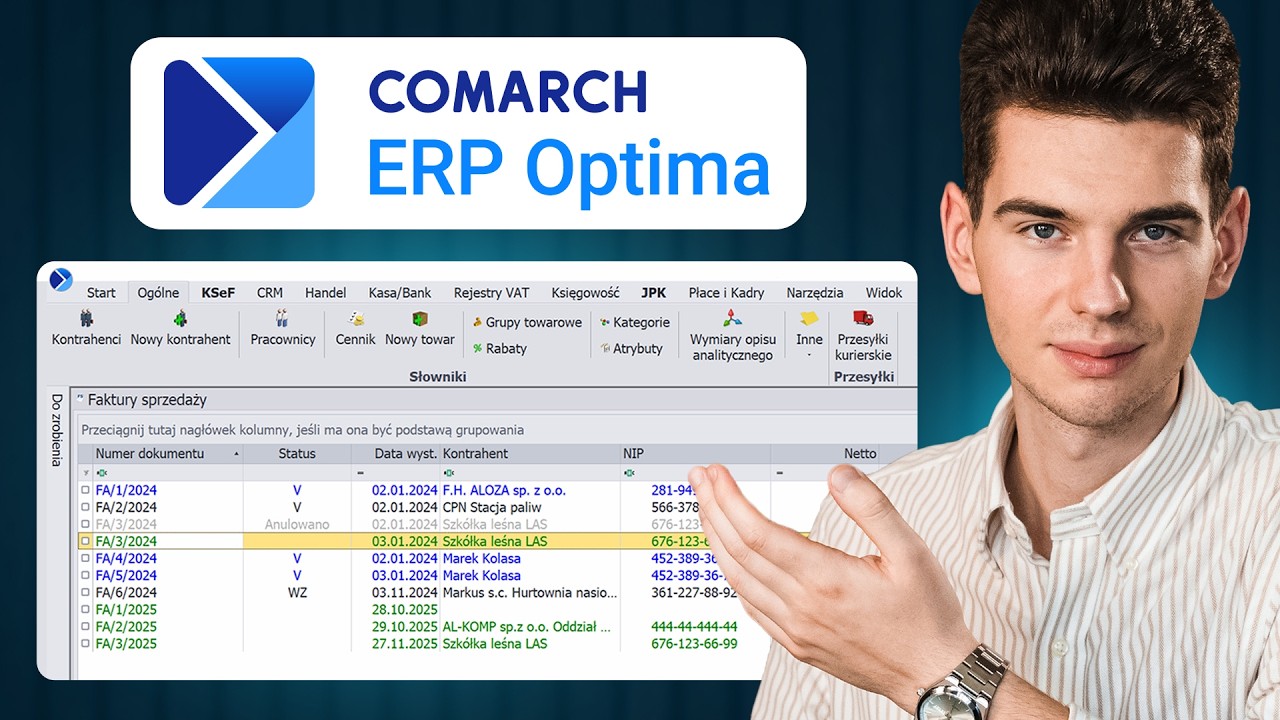
Task: Select AL-KOMP sp.z o.o. Oddział cell
Action: pos(530,627)
